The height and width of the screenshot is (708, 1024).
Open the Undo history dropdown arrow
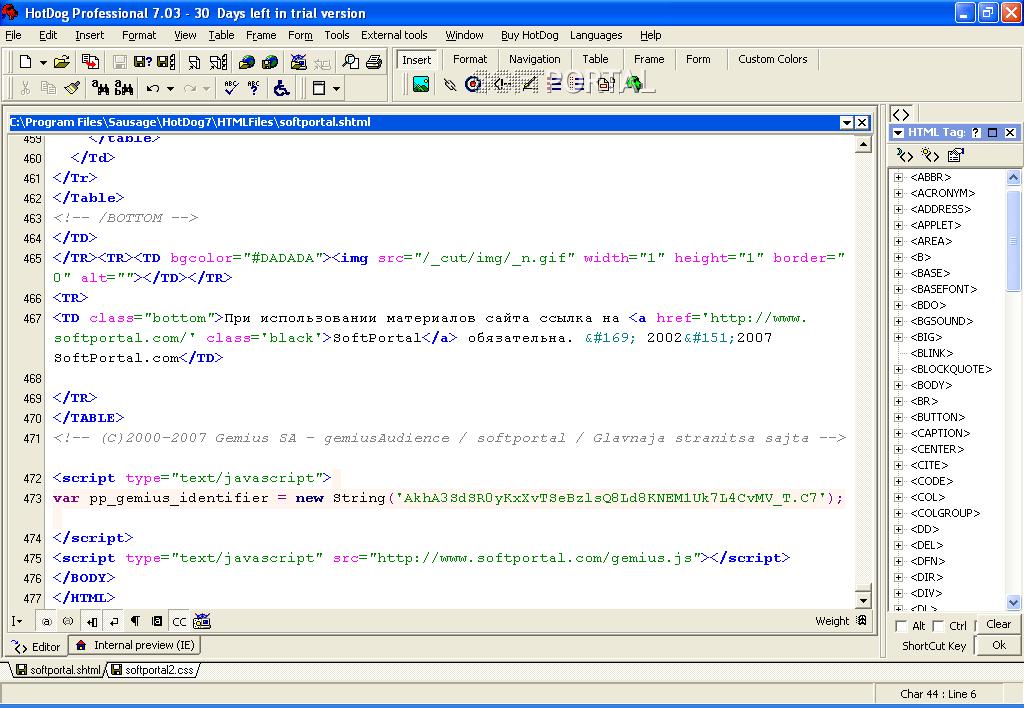click(x=170, y=88)
